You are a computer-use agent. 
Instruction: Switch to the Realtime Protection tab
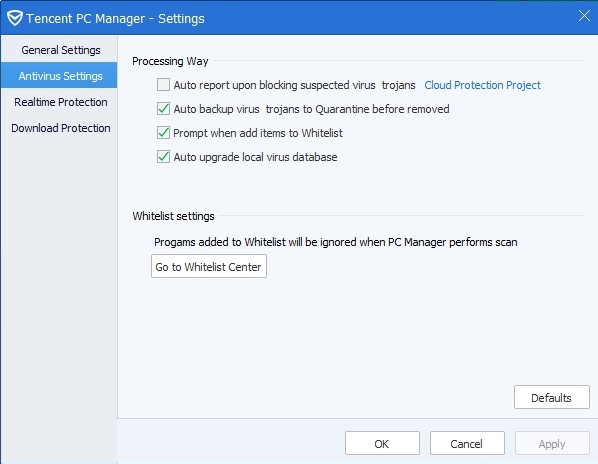[x=61, y=102]
